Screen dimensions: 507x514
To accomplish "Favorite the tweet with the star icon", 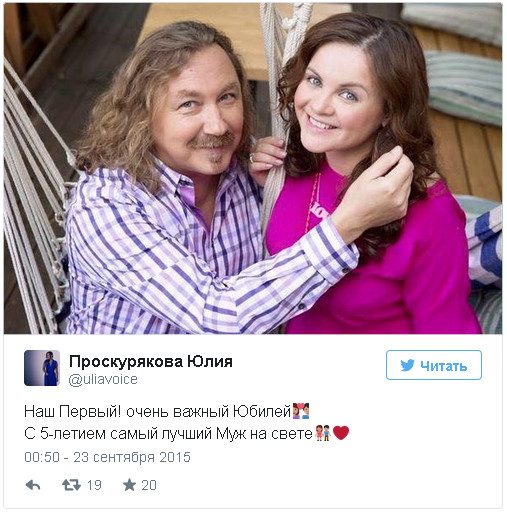I will (129, 485).
